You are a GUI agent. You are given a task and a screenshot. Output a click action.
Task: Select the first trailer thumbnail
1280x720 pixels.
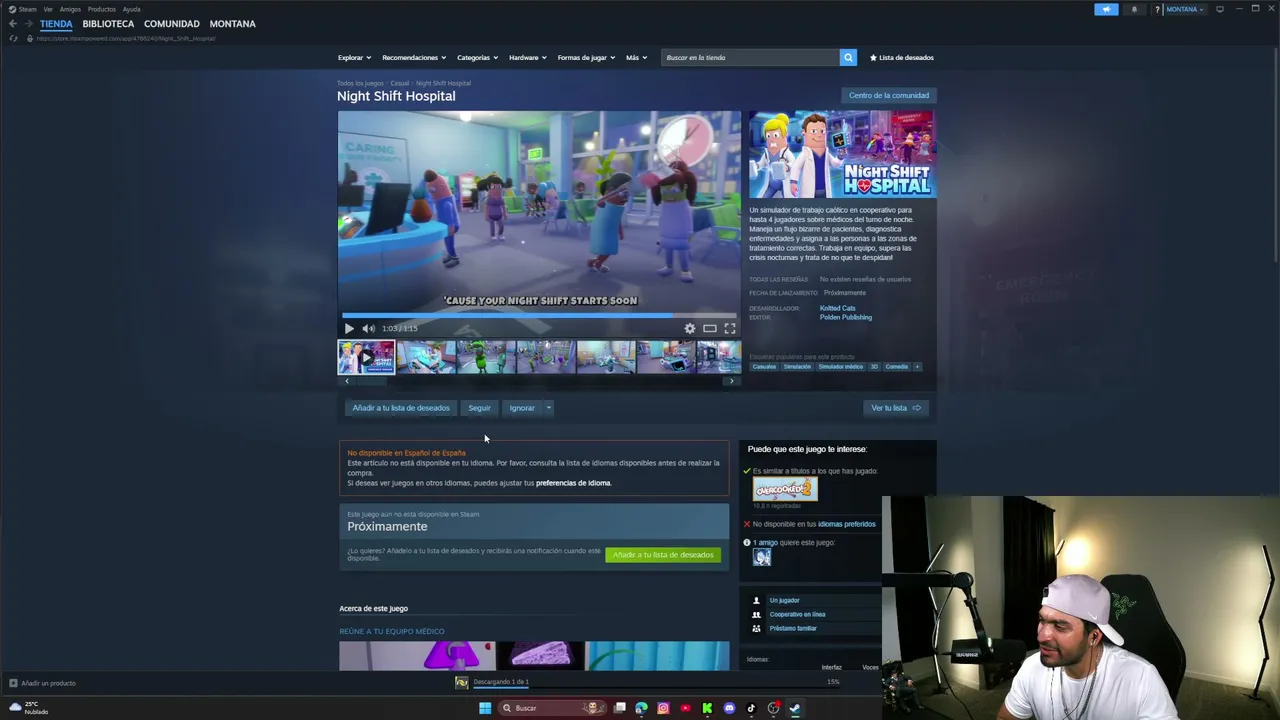coord(366,357)
